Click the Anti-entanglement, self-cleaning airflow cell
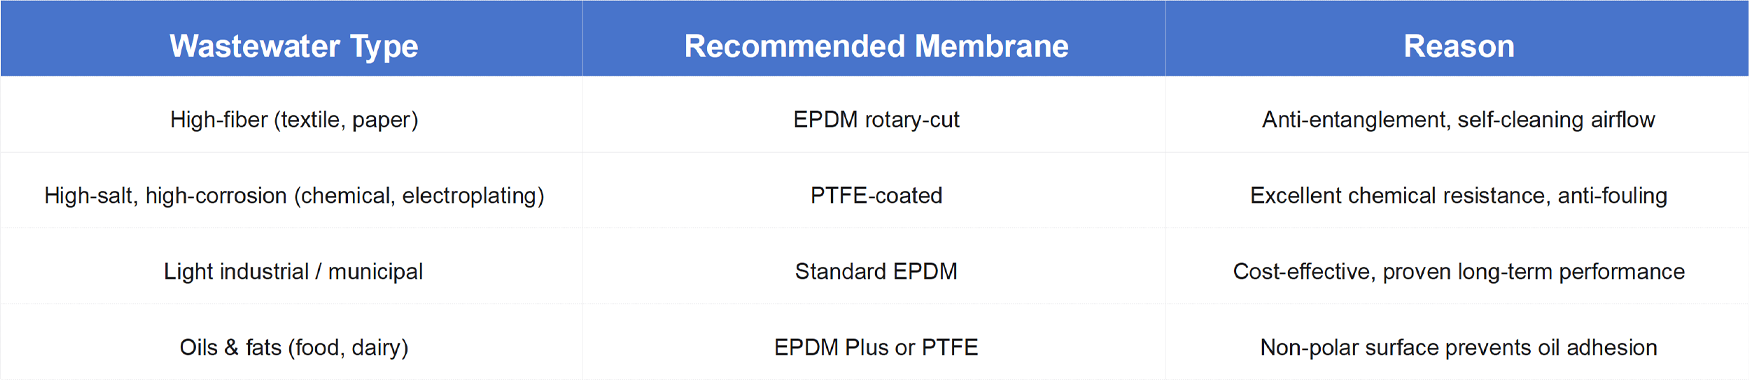 click(x=1457, y=115)
